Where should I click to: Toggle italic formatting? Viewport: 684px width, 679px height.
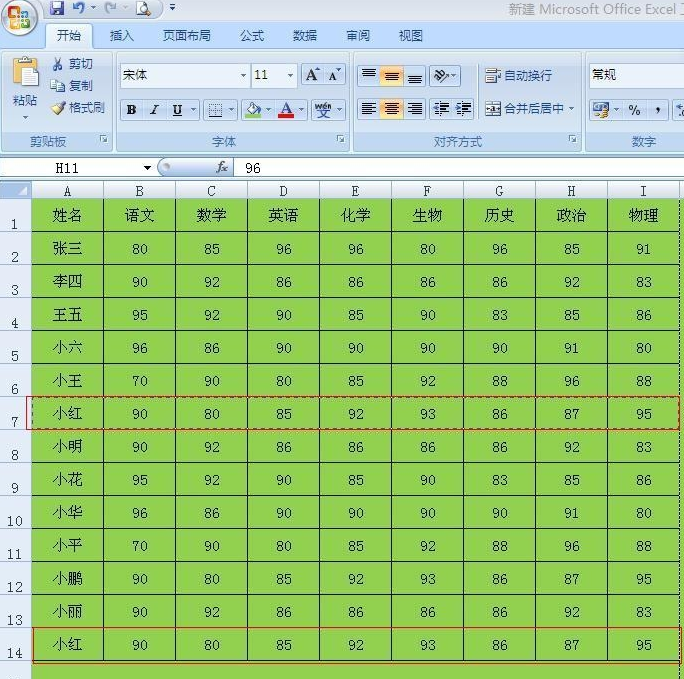154,110
